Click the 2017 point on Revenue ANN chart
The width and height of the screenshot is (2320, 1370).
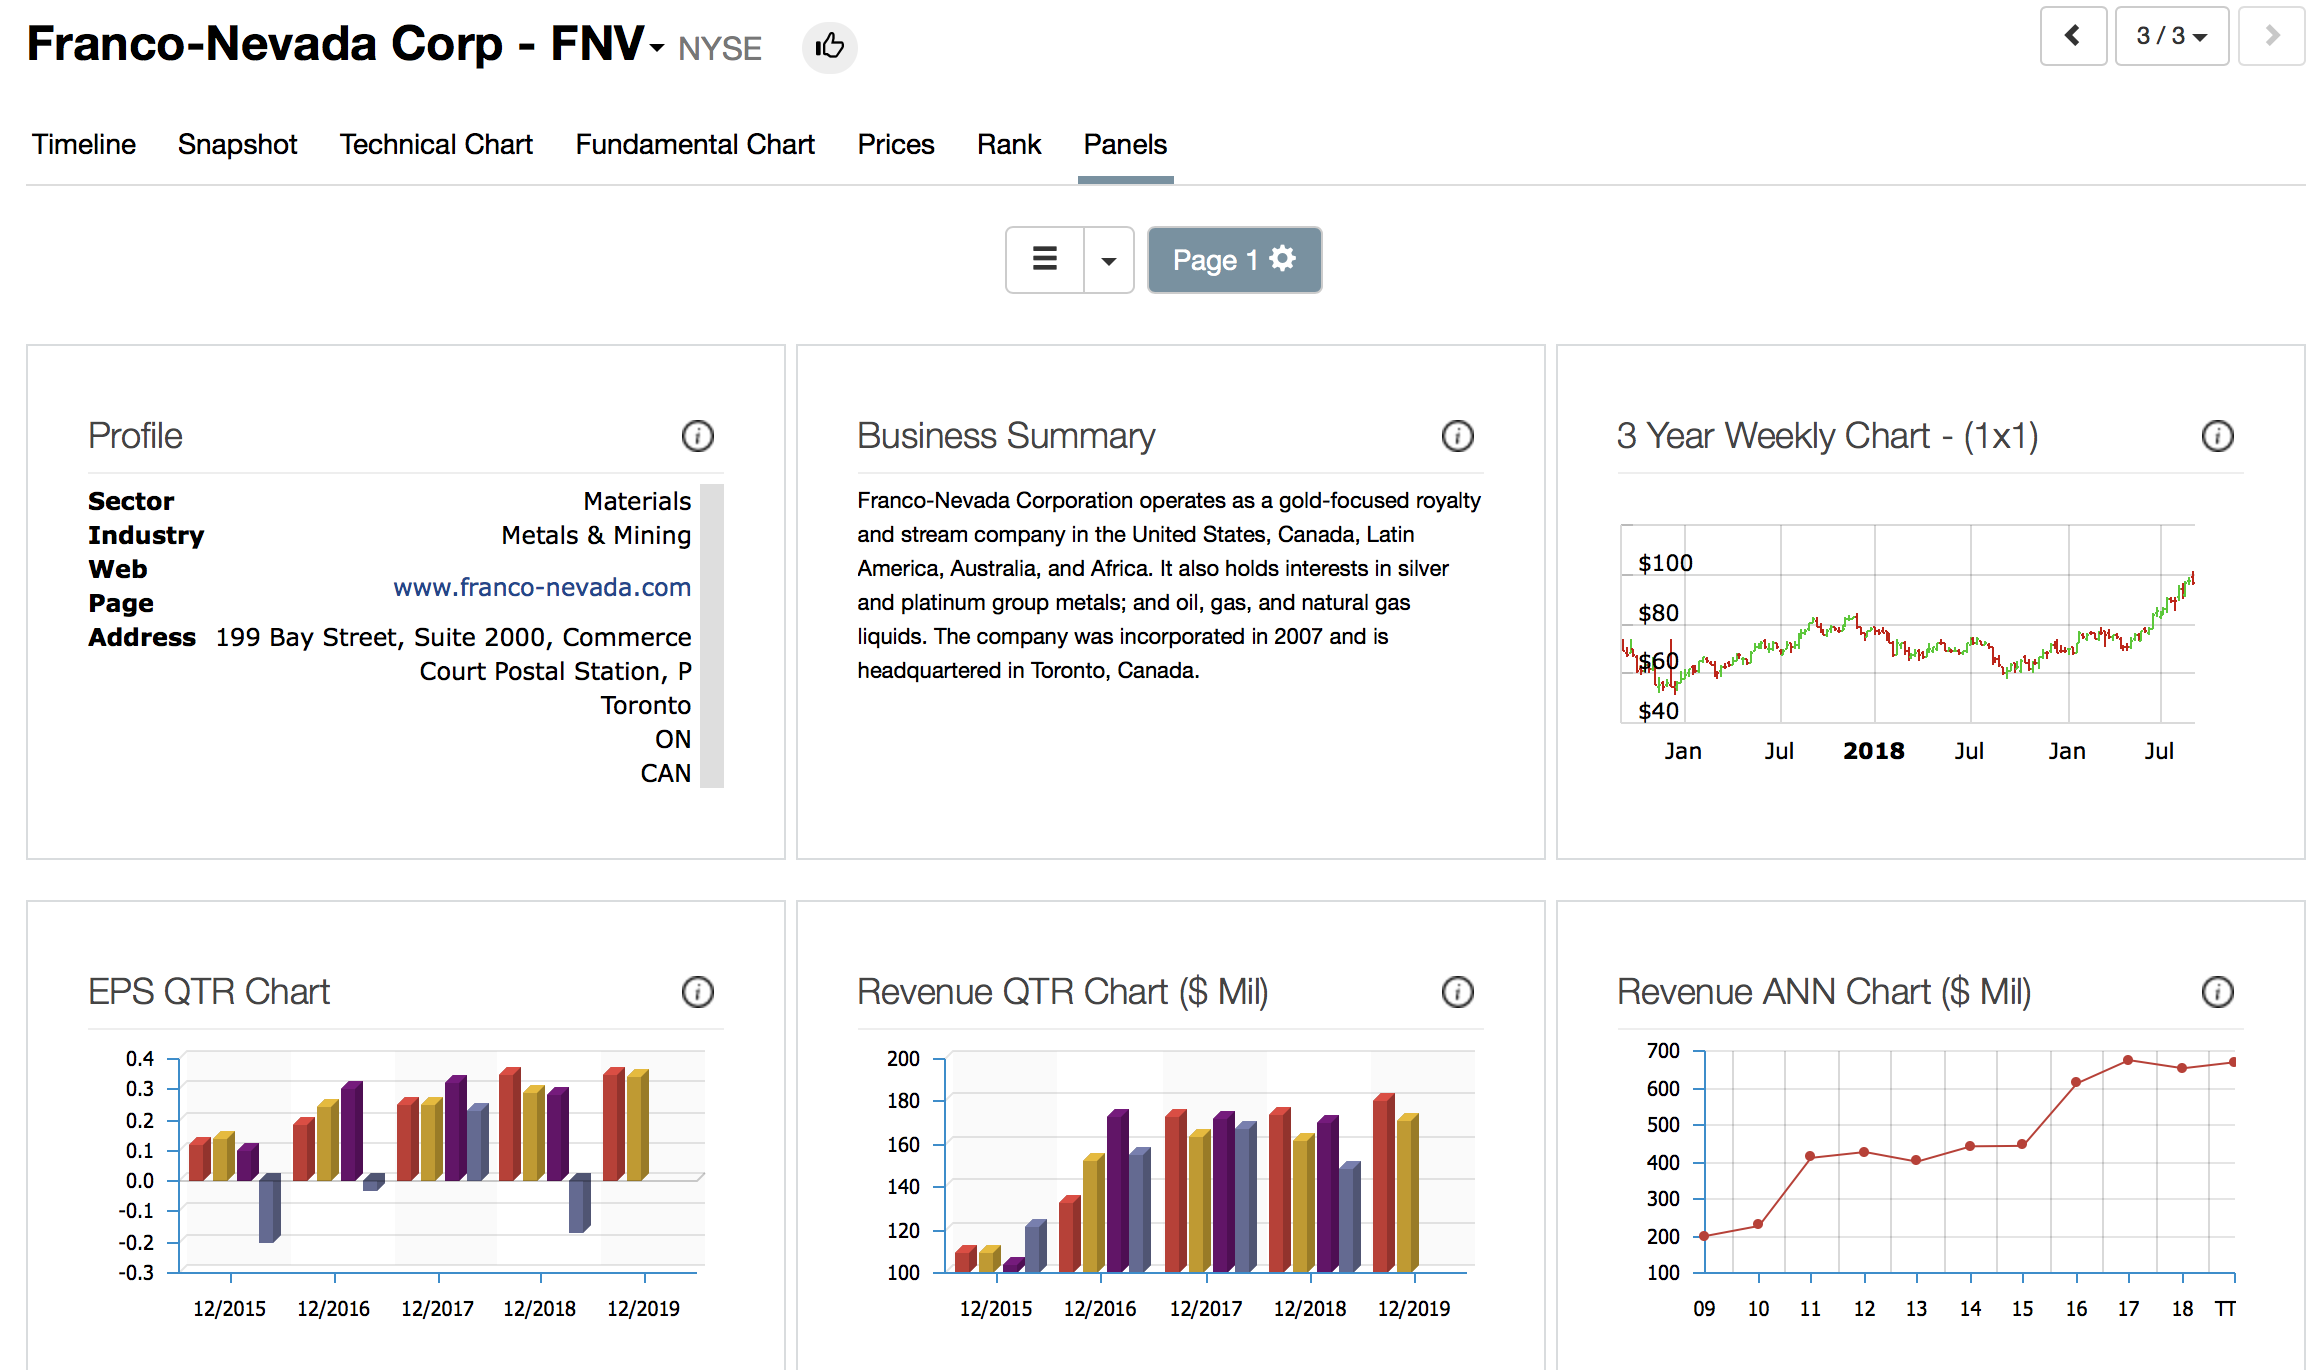(2128, 1060)
